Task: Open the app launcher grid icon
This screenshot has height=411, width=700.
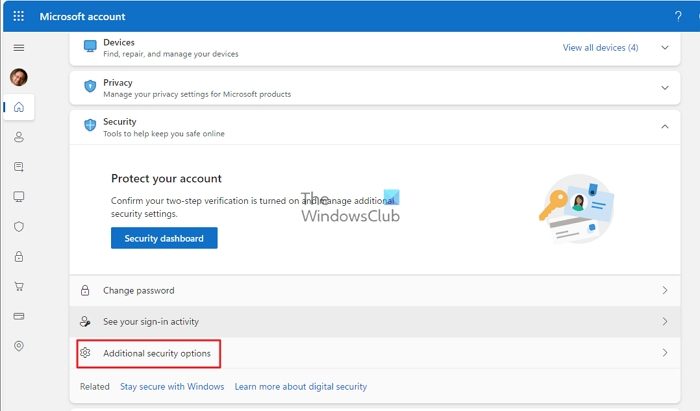Action: coord(19,17)
